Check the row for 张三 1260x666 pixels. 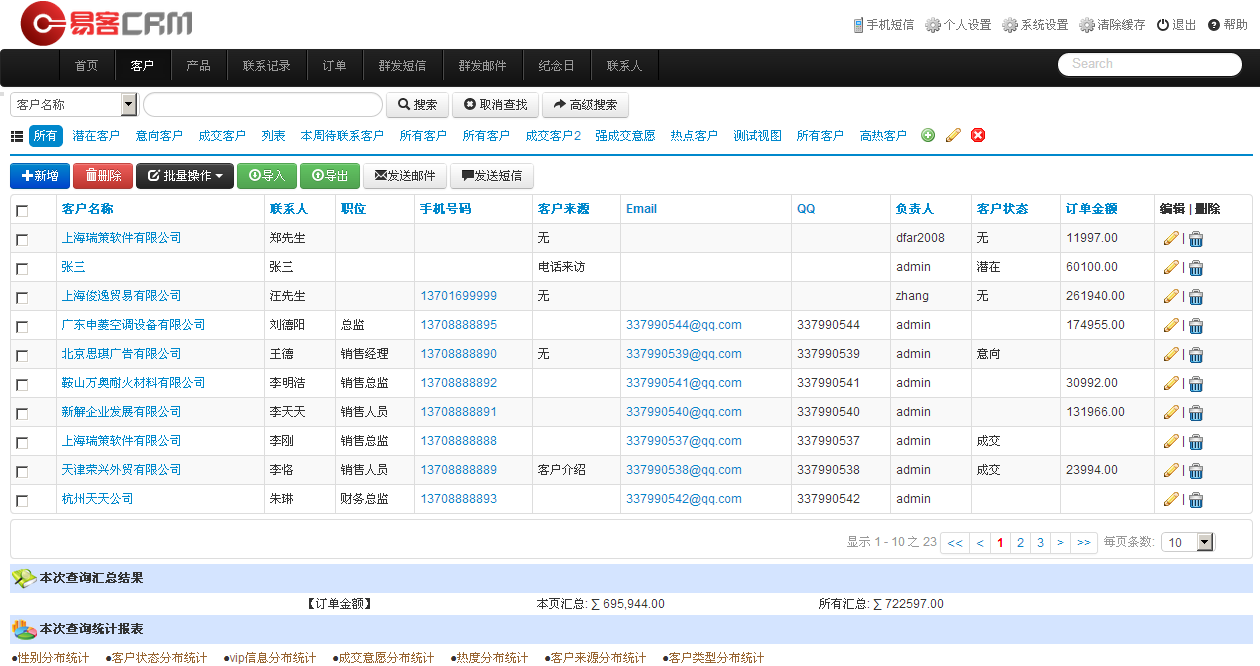22,268
